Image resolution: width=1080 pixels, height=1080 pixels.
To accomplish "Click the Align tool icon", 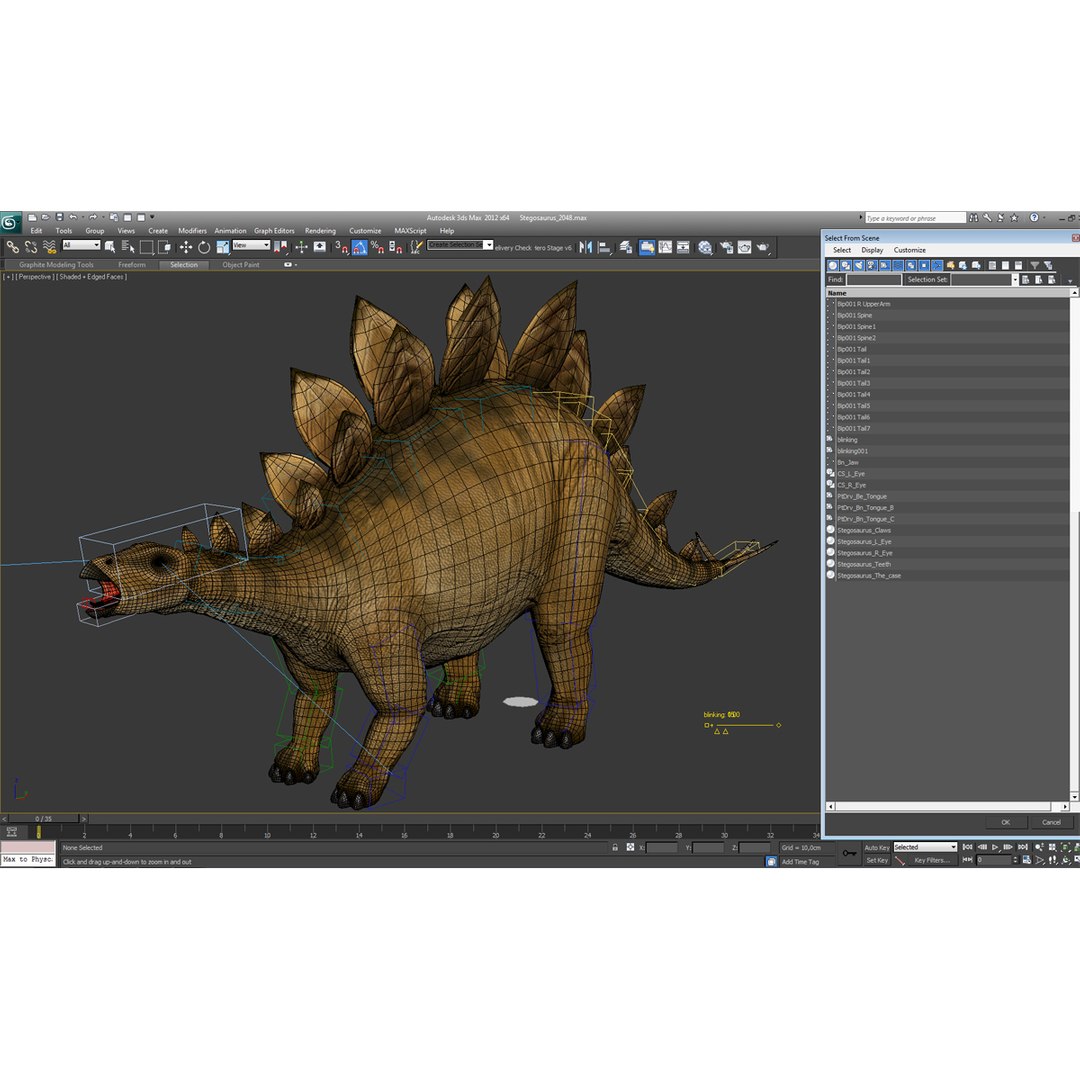I will coord(604,247).
